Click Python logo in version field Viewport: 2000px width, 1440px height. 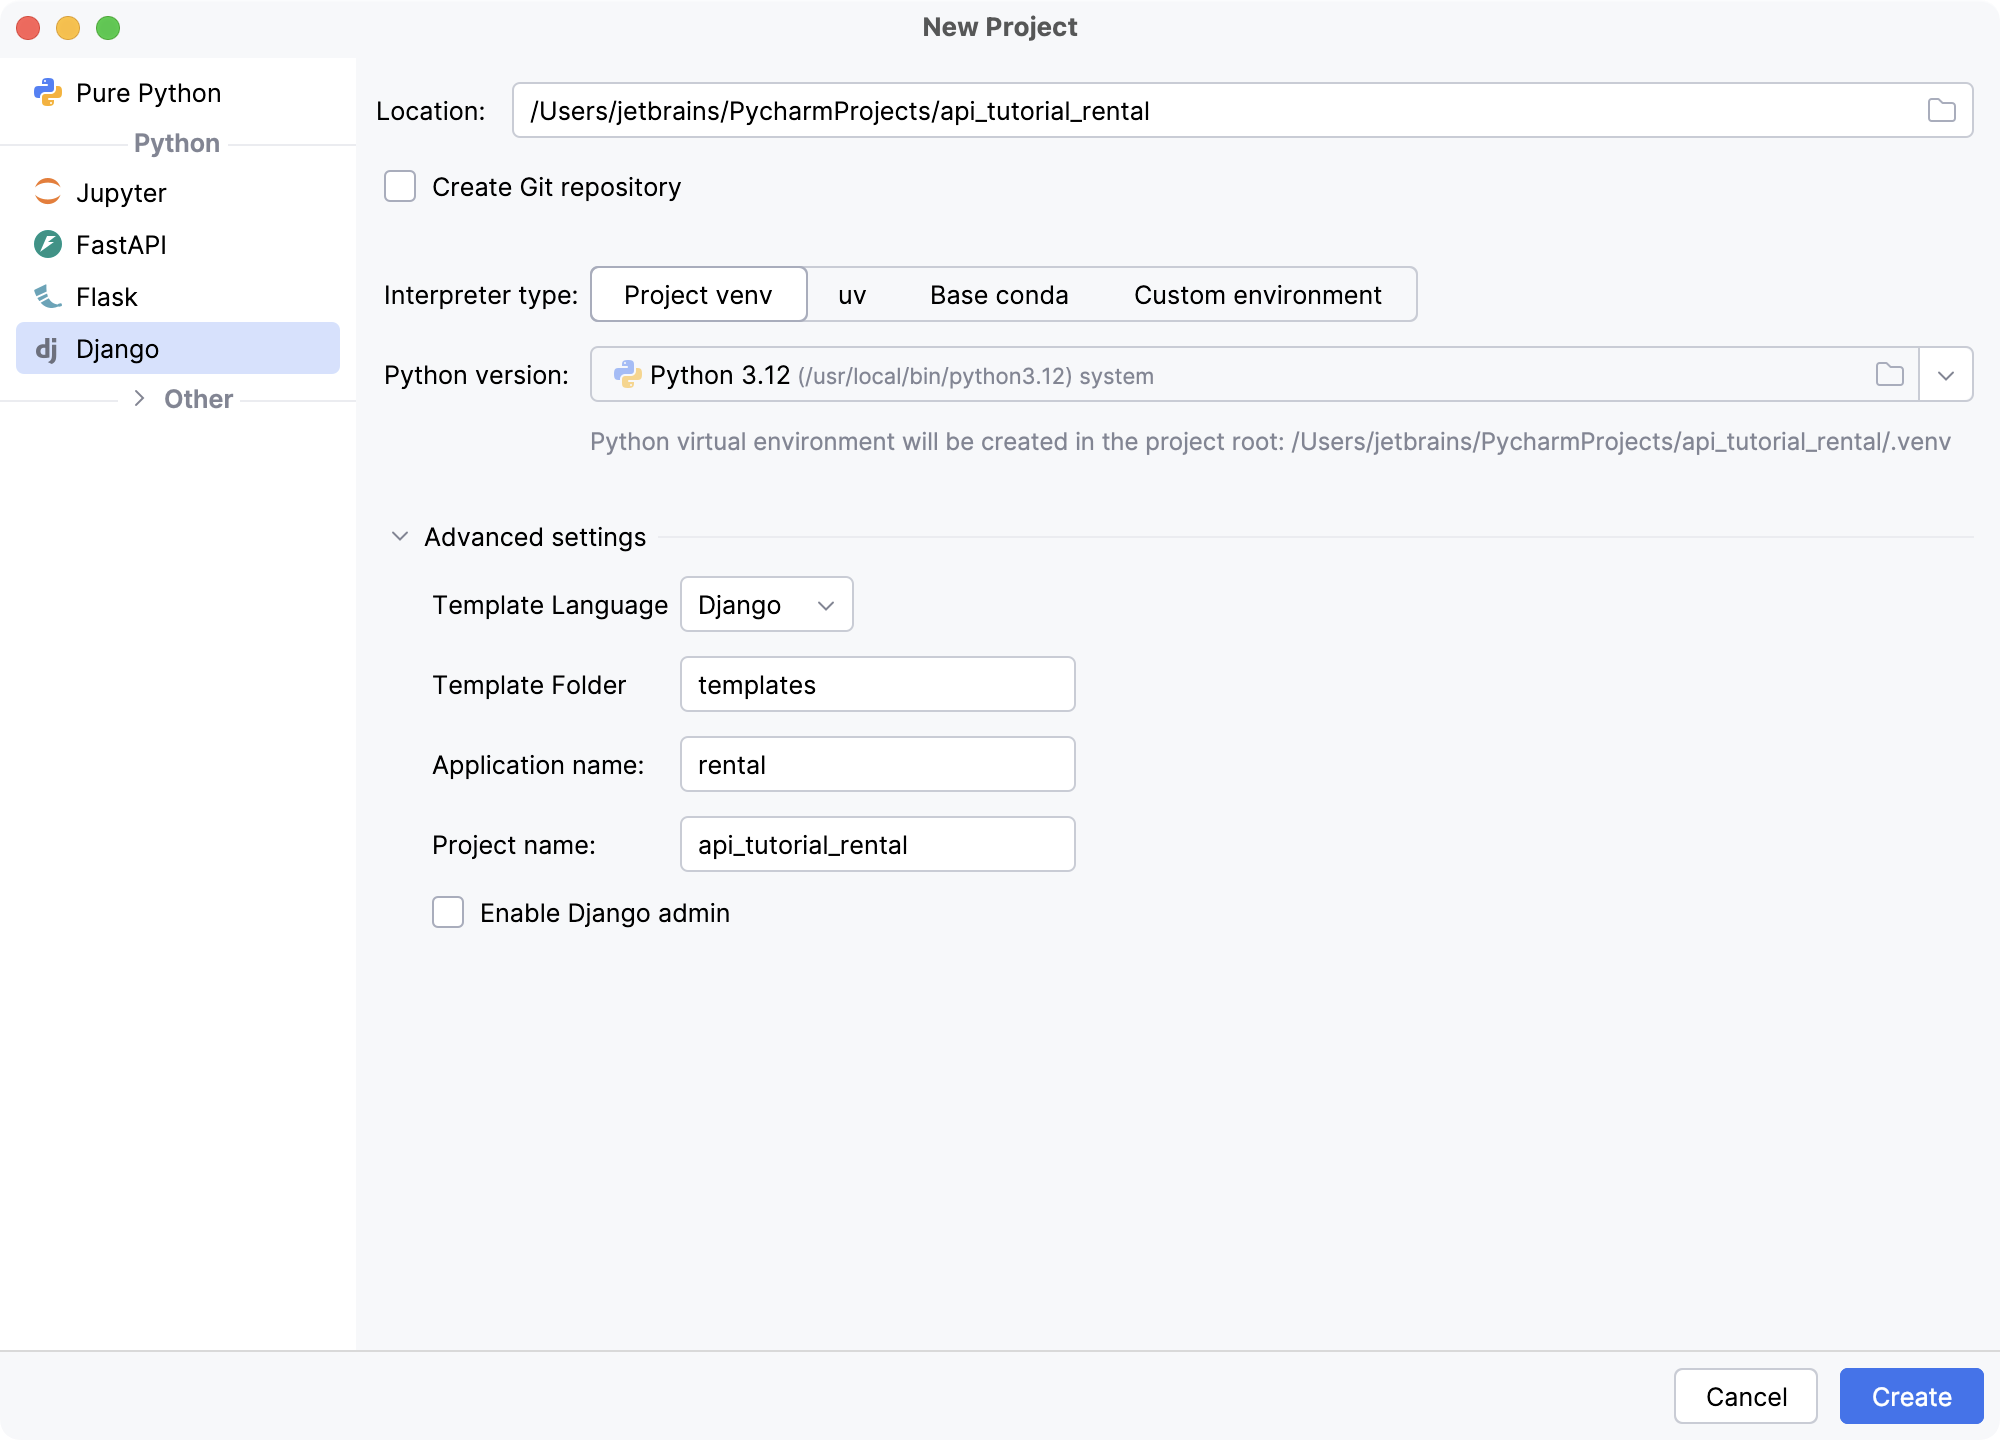(627, 375)
